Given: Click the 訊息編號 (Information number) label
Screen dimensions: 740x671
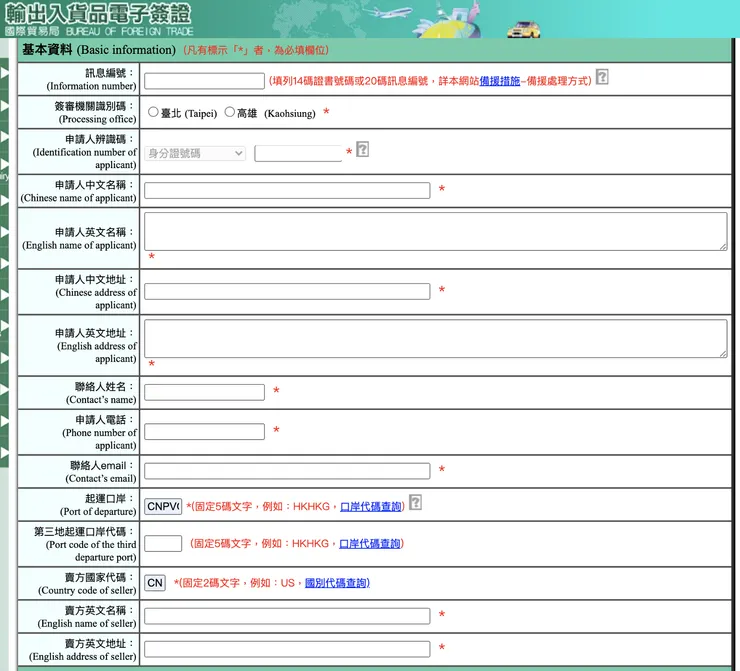Looking at the screenshot, I should pyautogui.click(x=91, y=79).
